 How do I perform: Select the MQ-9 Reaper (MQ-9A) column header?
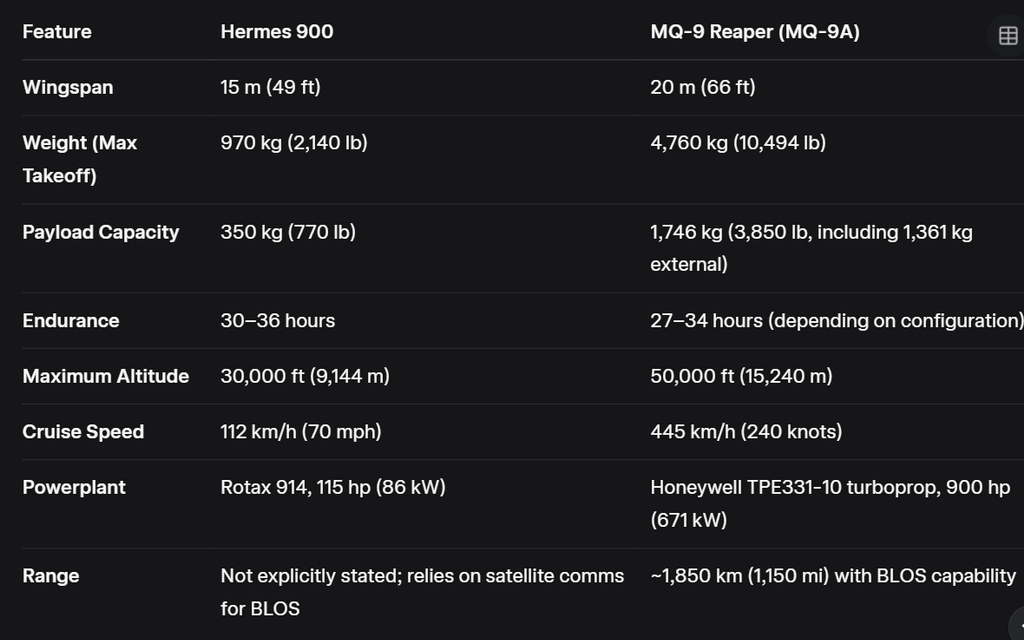point(755,32)
